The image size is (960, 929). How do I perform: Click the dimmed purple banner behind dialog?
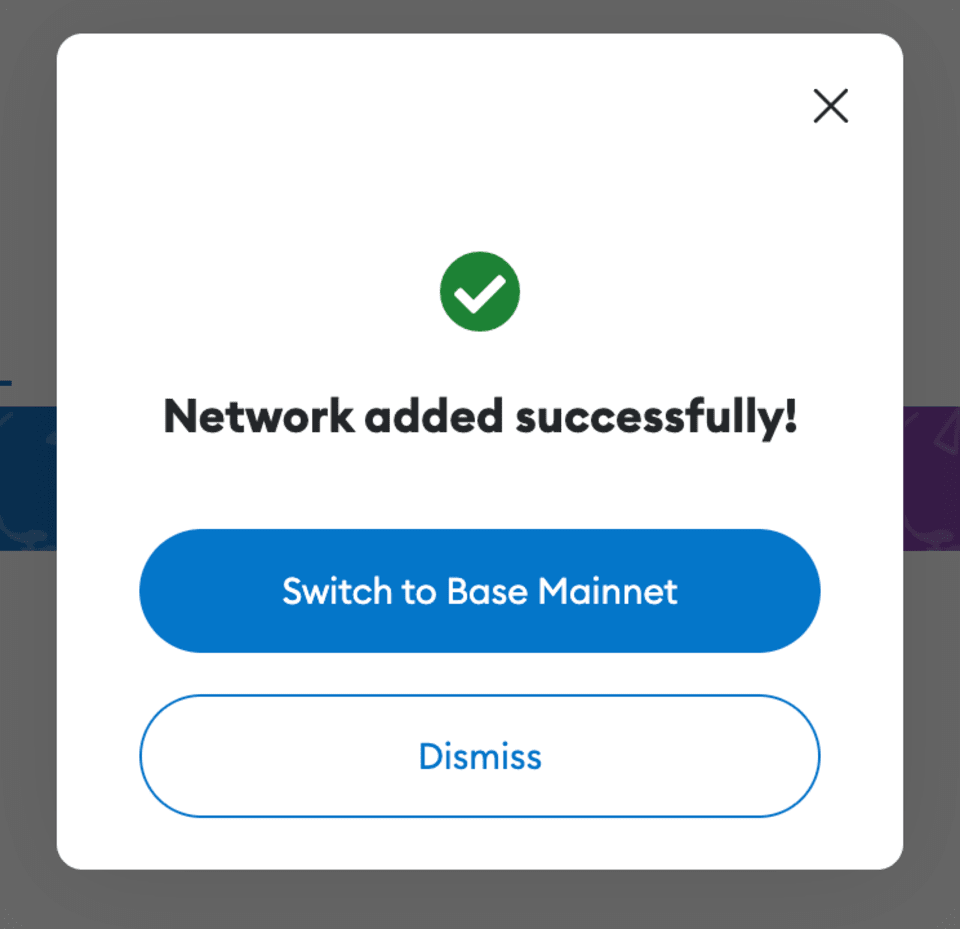click(x=931, y=478)
